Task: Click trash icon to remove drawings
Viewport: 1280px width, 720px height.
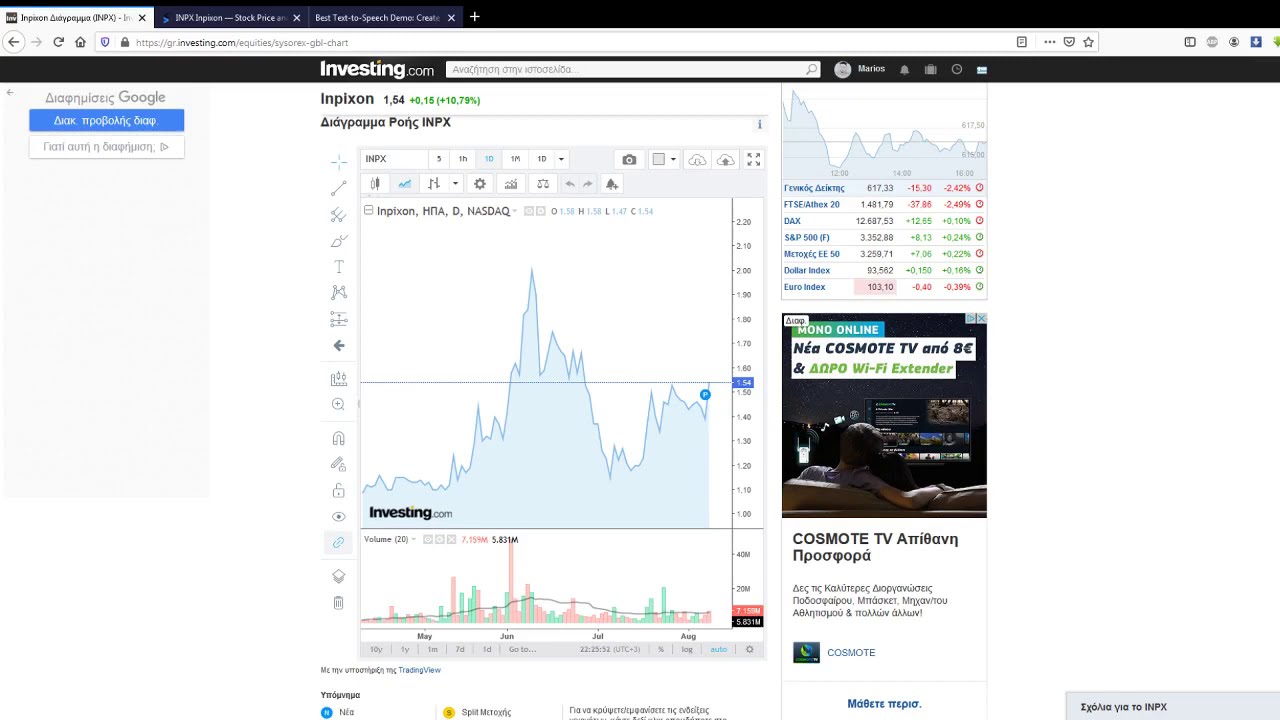Action: pyautogui.click(x=339, y=603)
